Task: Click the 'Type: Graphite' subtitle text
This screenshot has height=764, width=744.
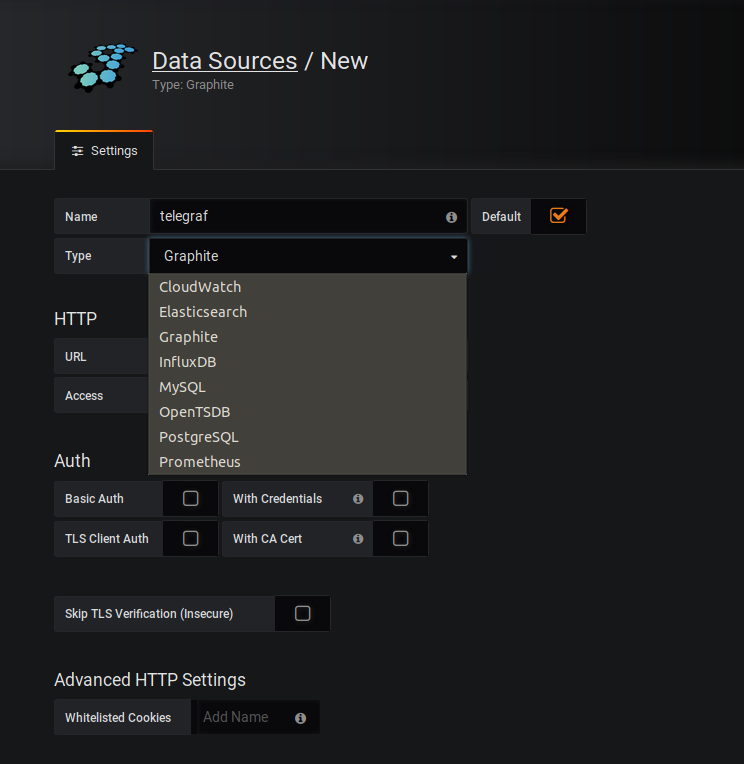Action: 193,85
